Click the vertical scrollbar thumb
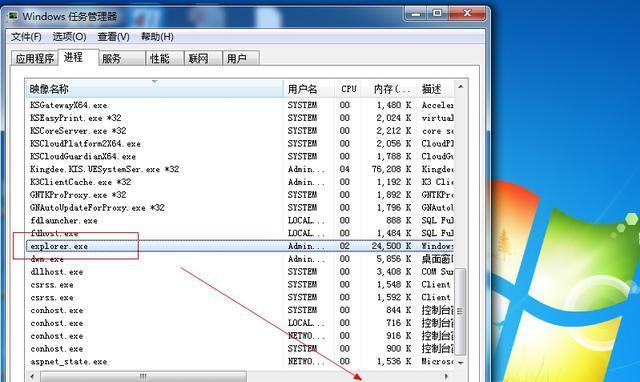This screenshot has height=382, width=640. tap(460, 311)
